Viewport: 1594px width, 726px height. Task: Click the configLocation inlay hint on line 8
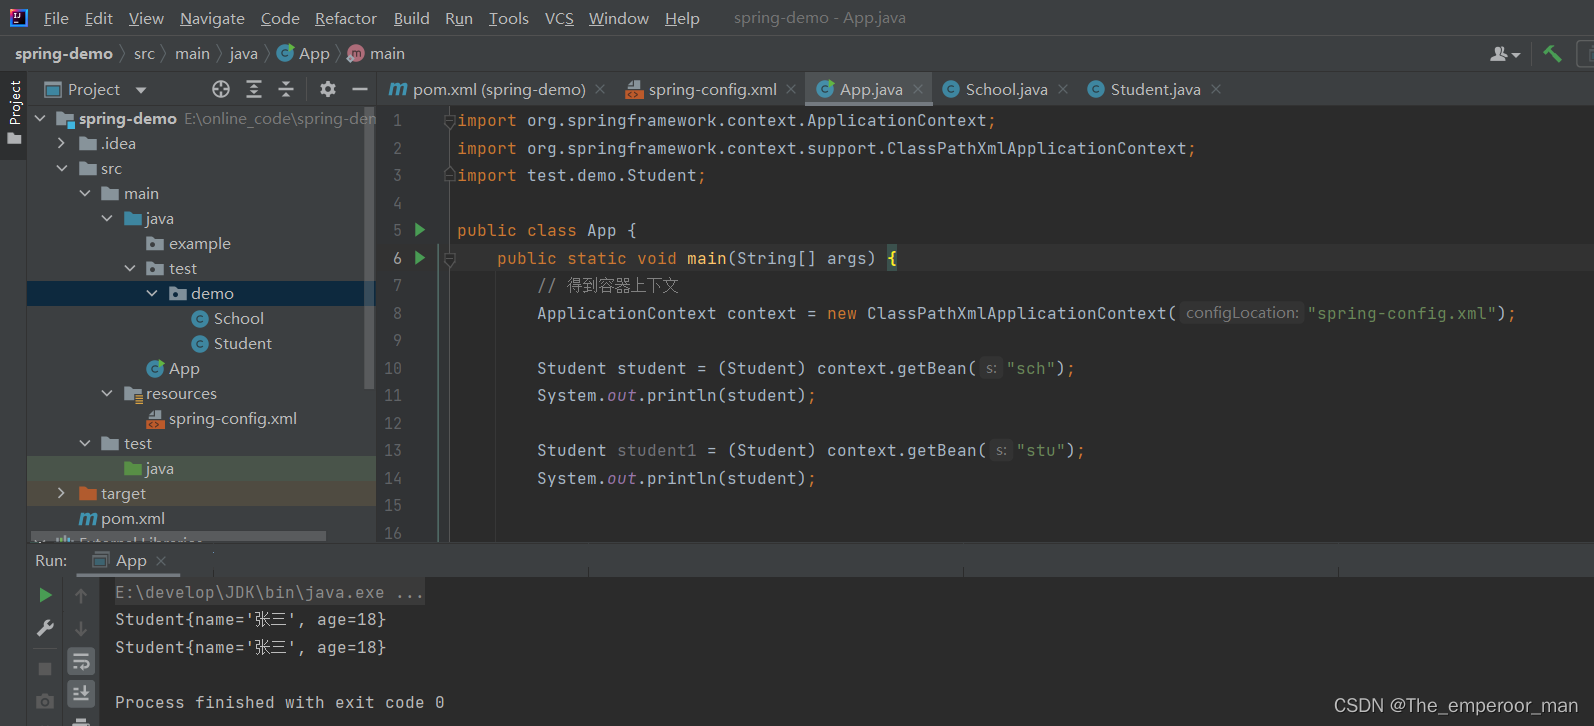click(x=1242, y=313)
